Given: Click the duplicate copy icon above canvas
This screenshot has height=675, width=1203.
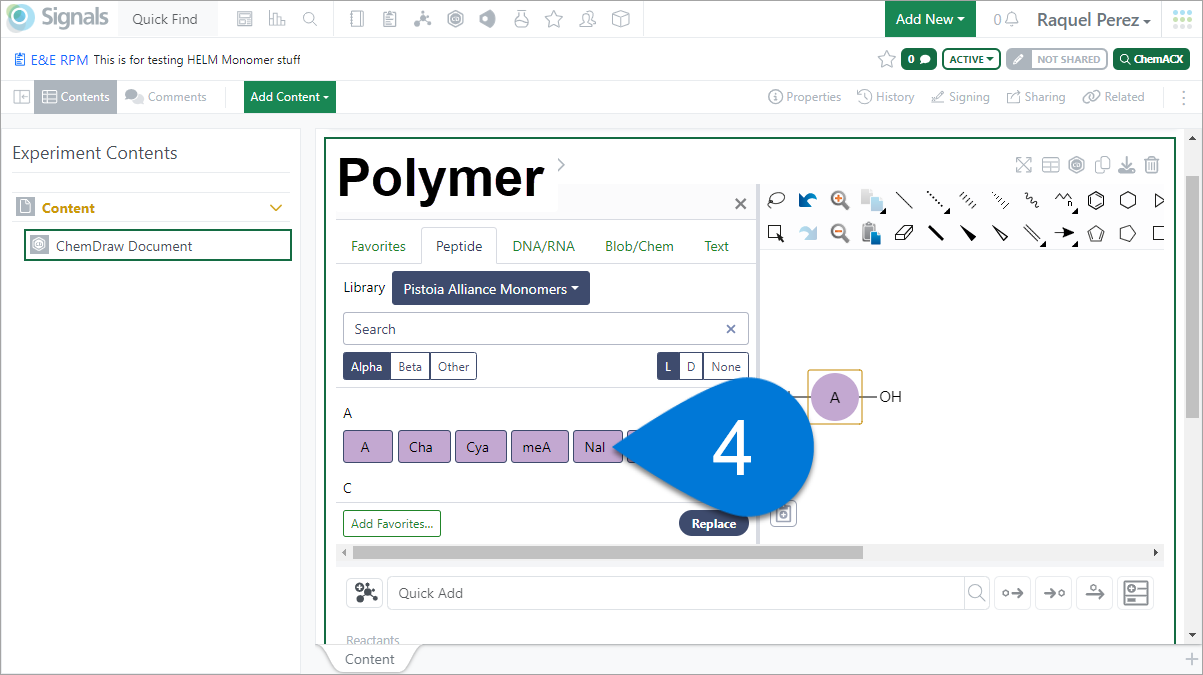Looking at the screenshot, I should point(1102,165).
